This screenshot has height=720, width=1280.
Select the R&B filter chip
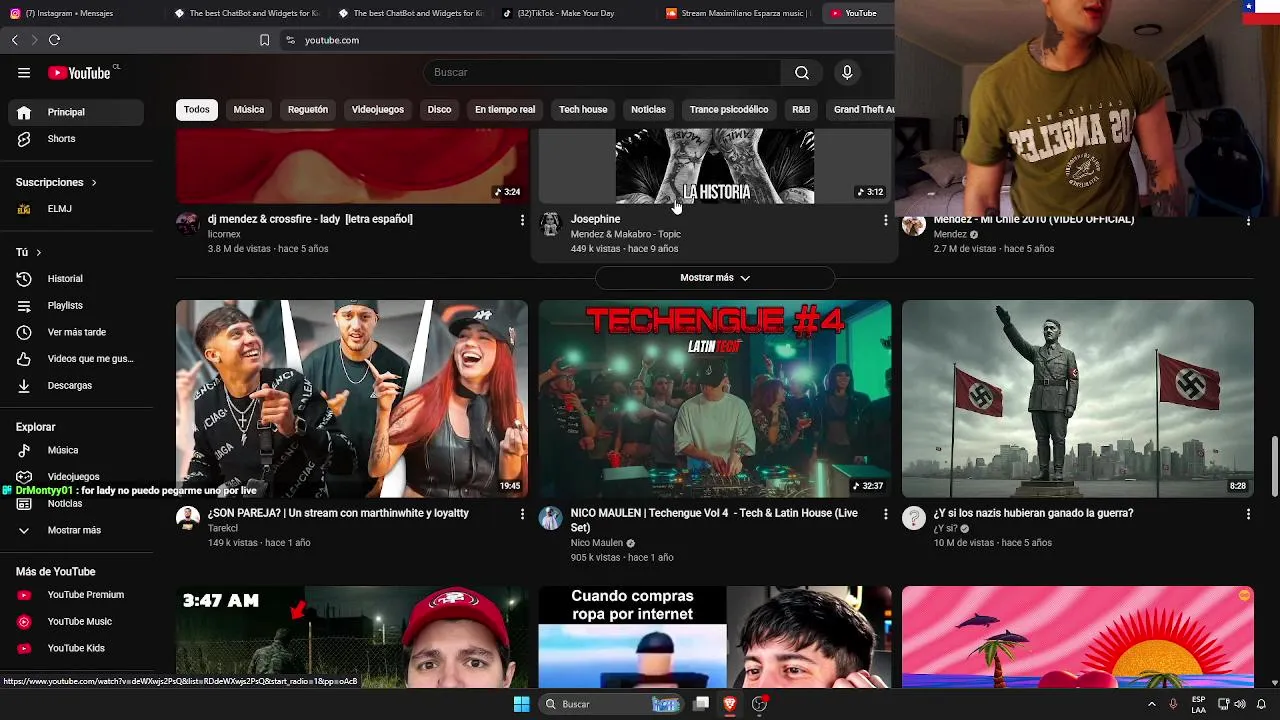click(801, 109)
